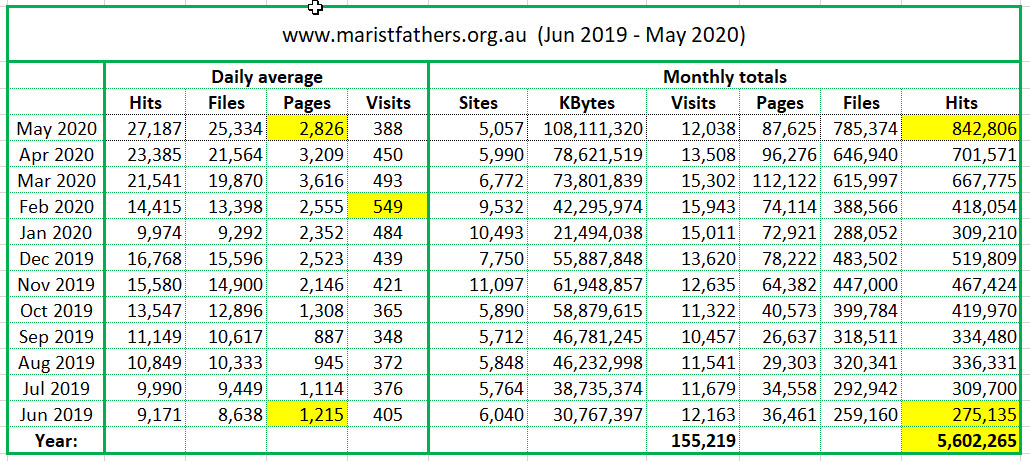Select the 'Daily average' header cell

[x=267, y=77]
